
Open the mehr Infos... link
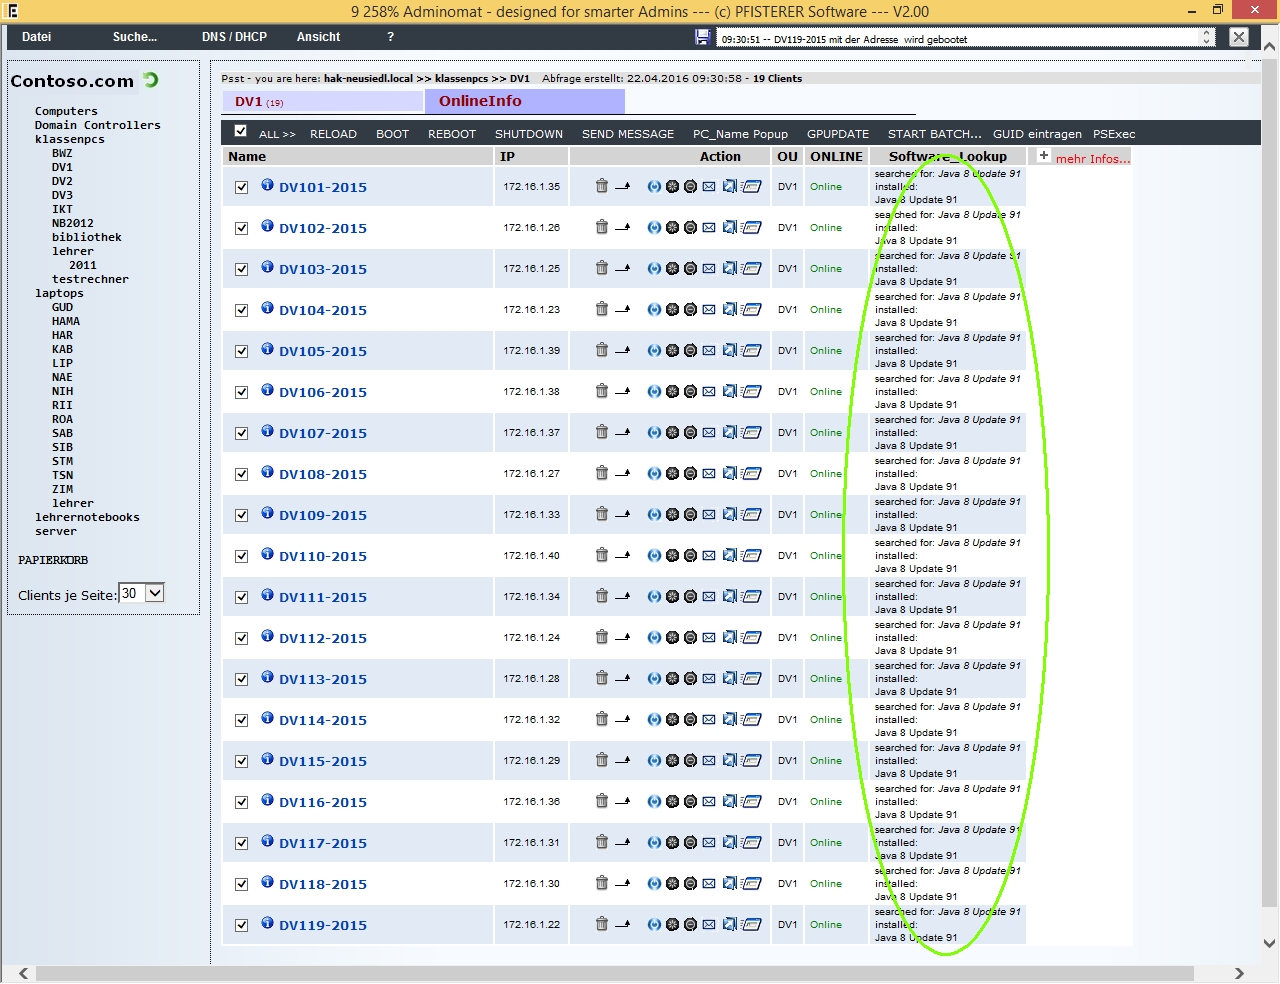(x=1093, y=159)
